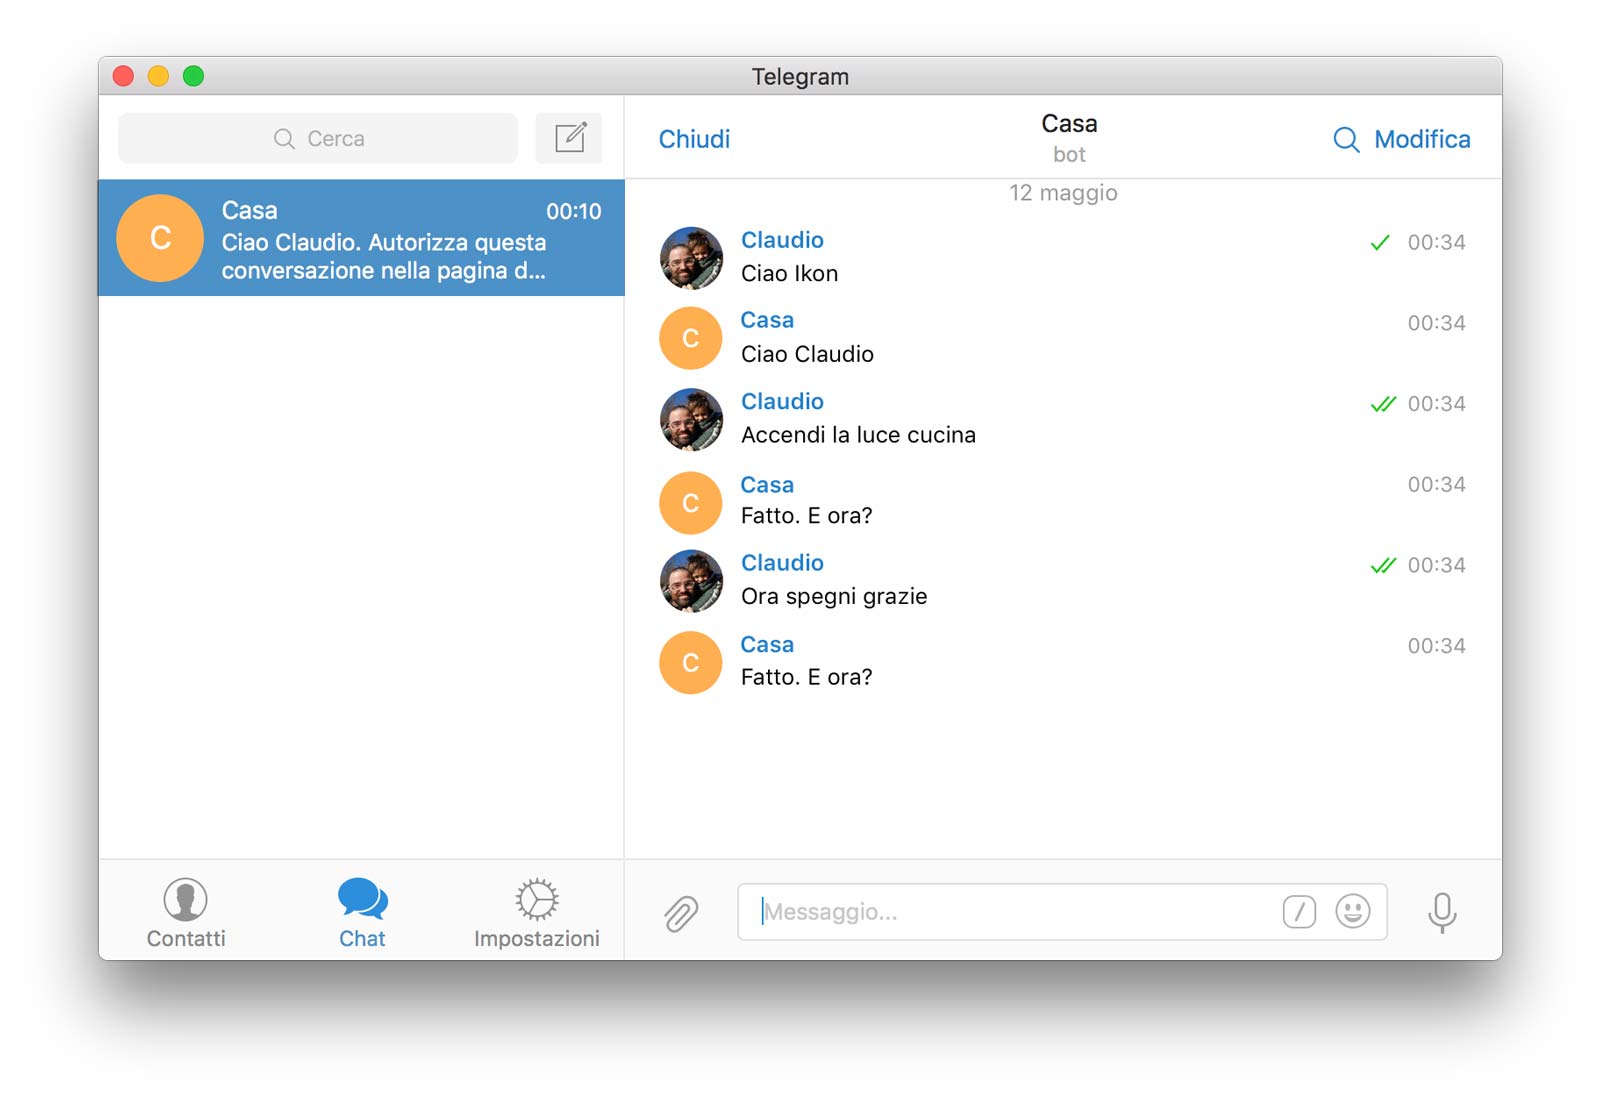The width and height of the screenshot is (1600, 1100).
Task: Click the paperclip attachment icon
Action: click(681, 913)
